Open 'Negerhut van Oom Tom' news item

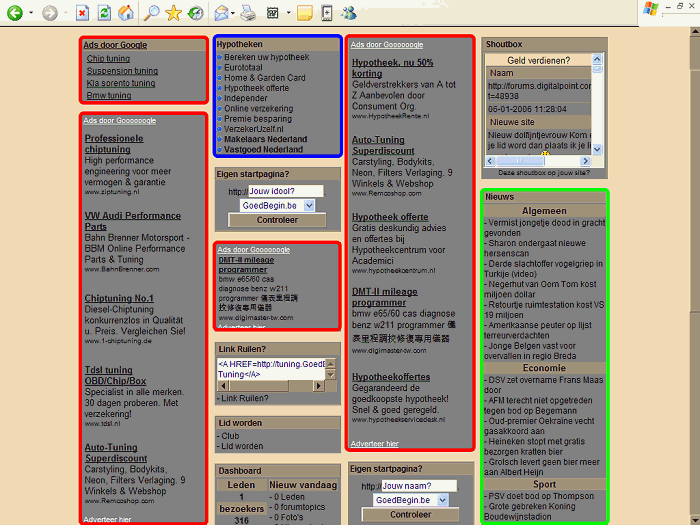[540, 289]
